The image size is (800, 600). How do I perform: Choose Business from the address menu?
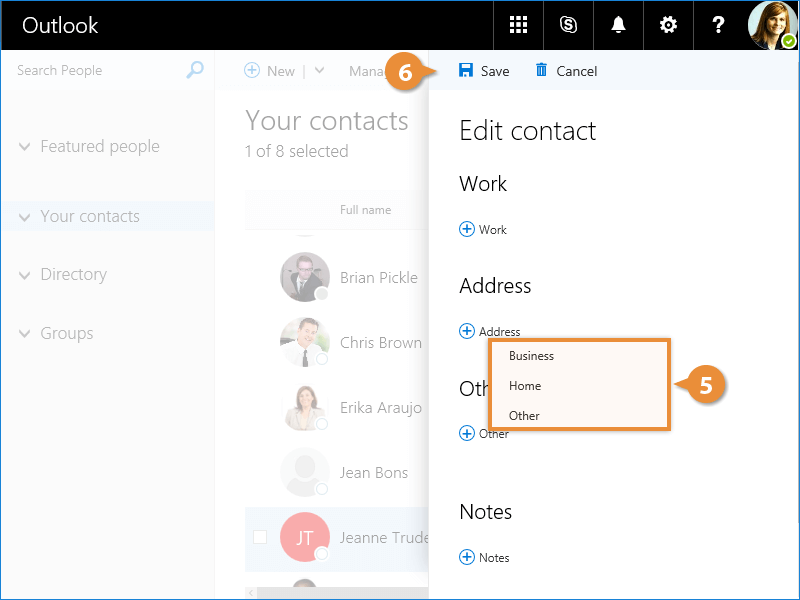[x=531, y=356]
